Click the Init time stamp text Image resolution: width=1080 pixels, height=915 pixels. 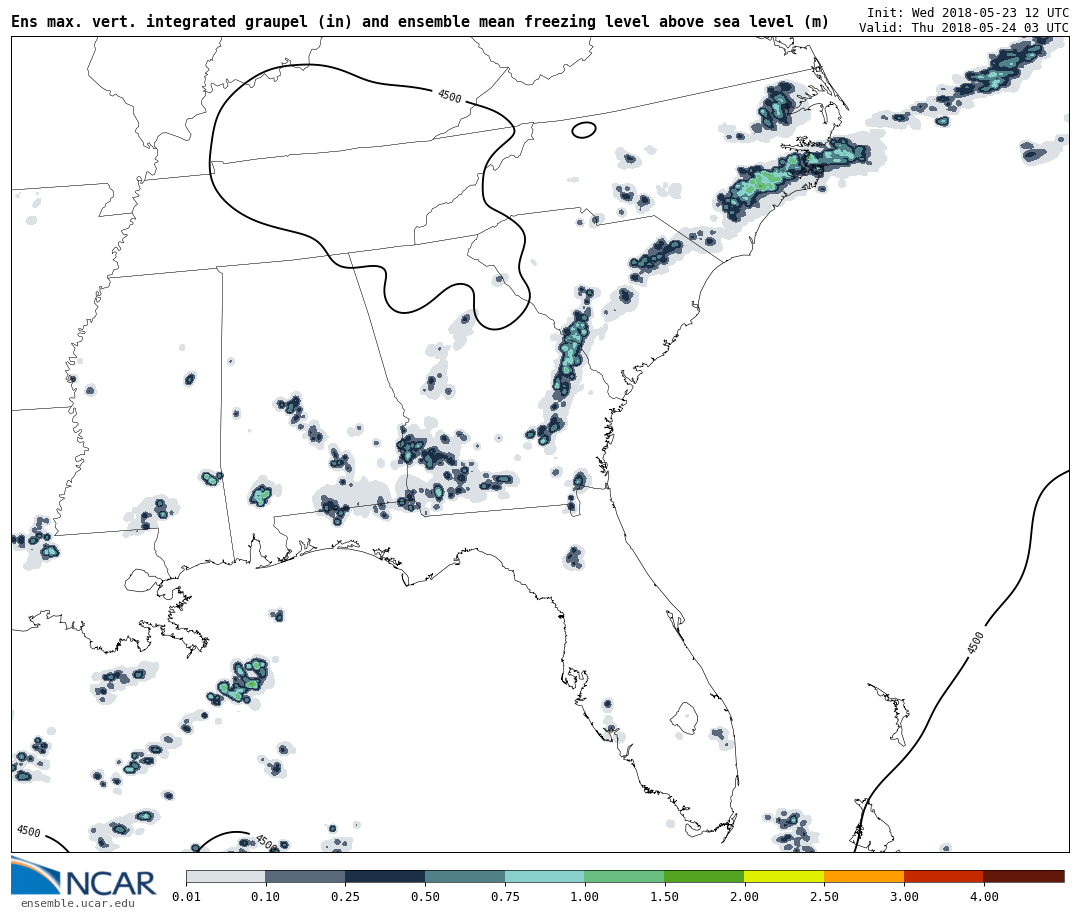(967, 13)
